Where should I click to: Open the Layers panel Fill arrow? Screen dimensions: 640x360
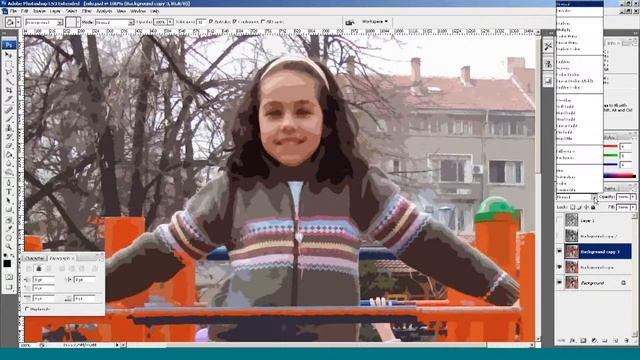click(633, 207)
